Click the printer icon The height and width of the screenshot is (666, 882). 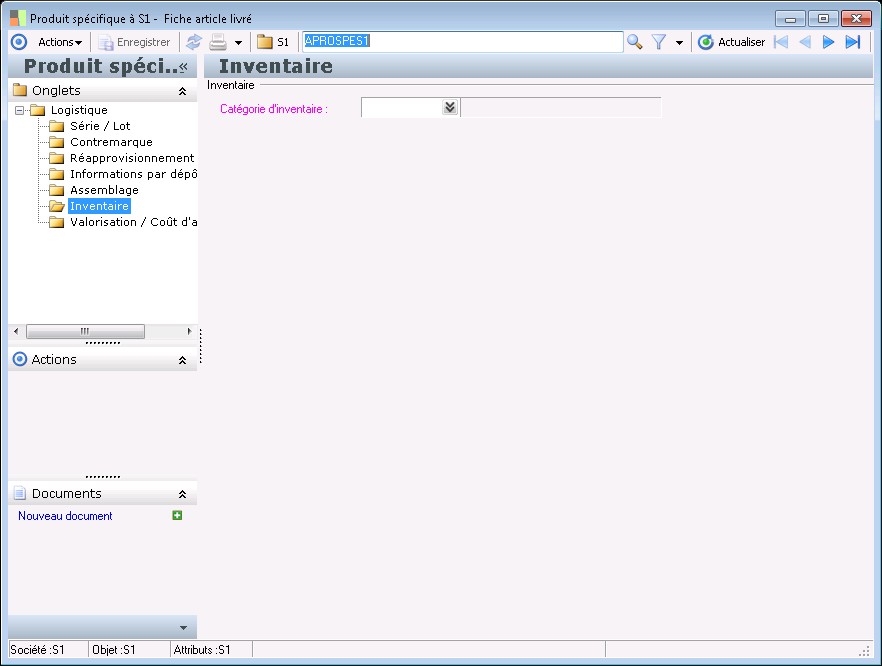click(218, 42)
